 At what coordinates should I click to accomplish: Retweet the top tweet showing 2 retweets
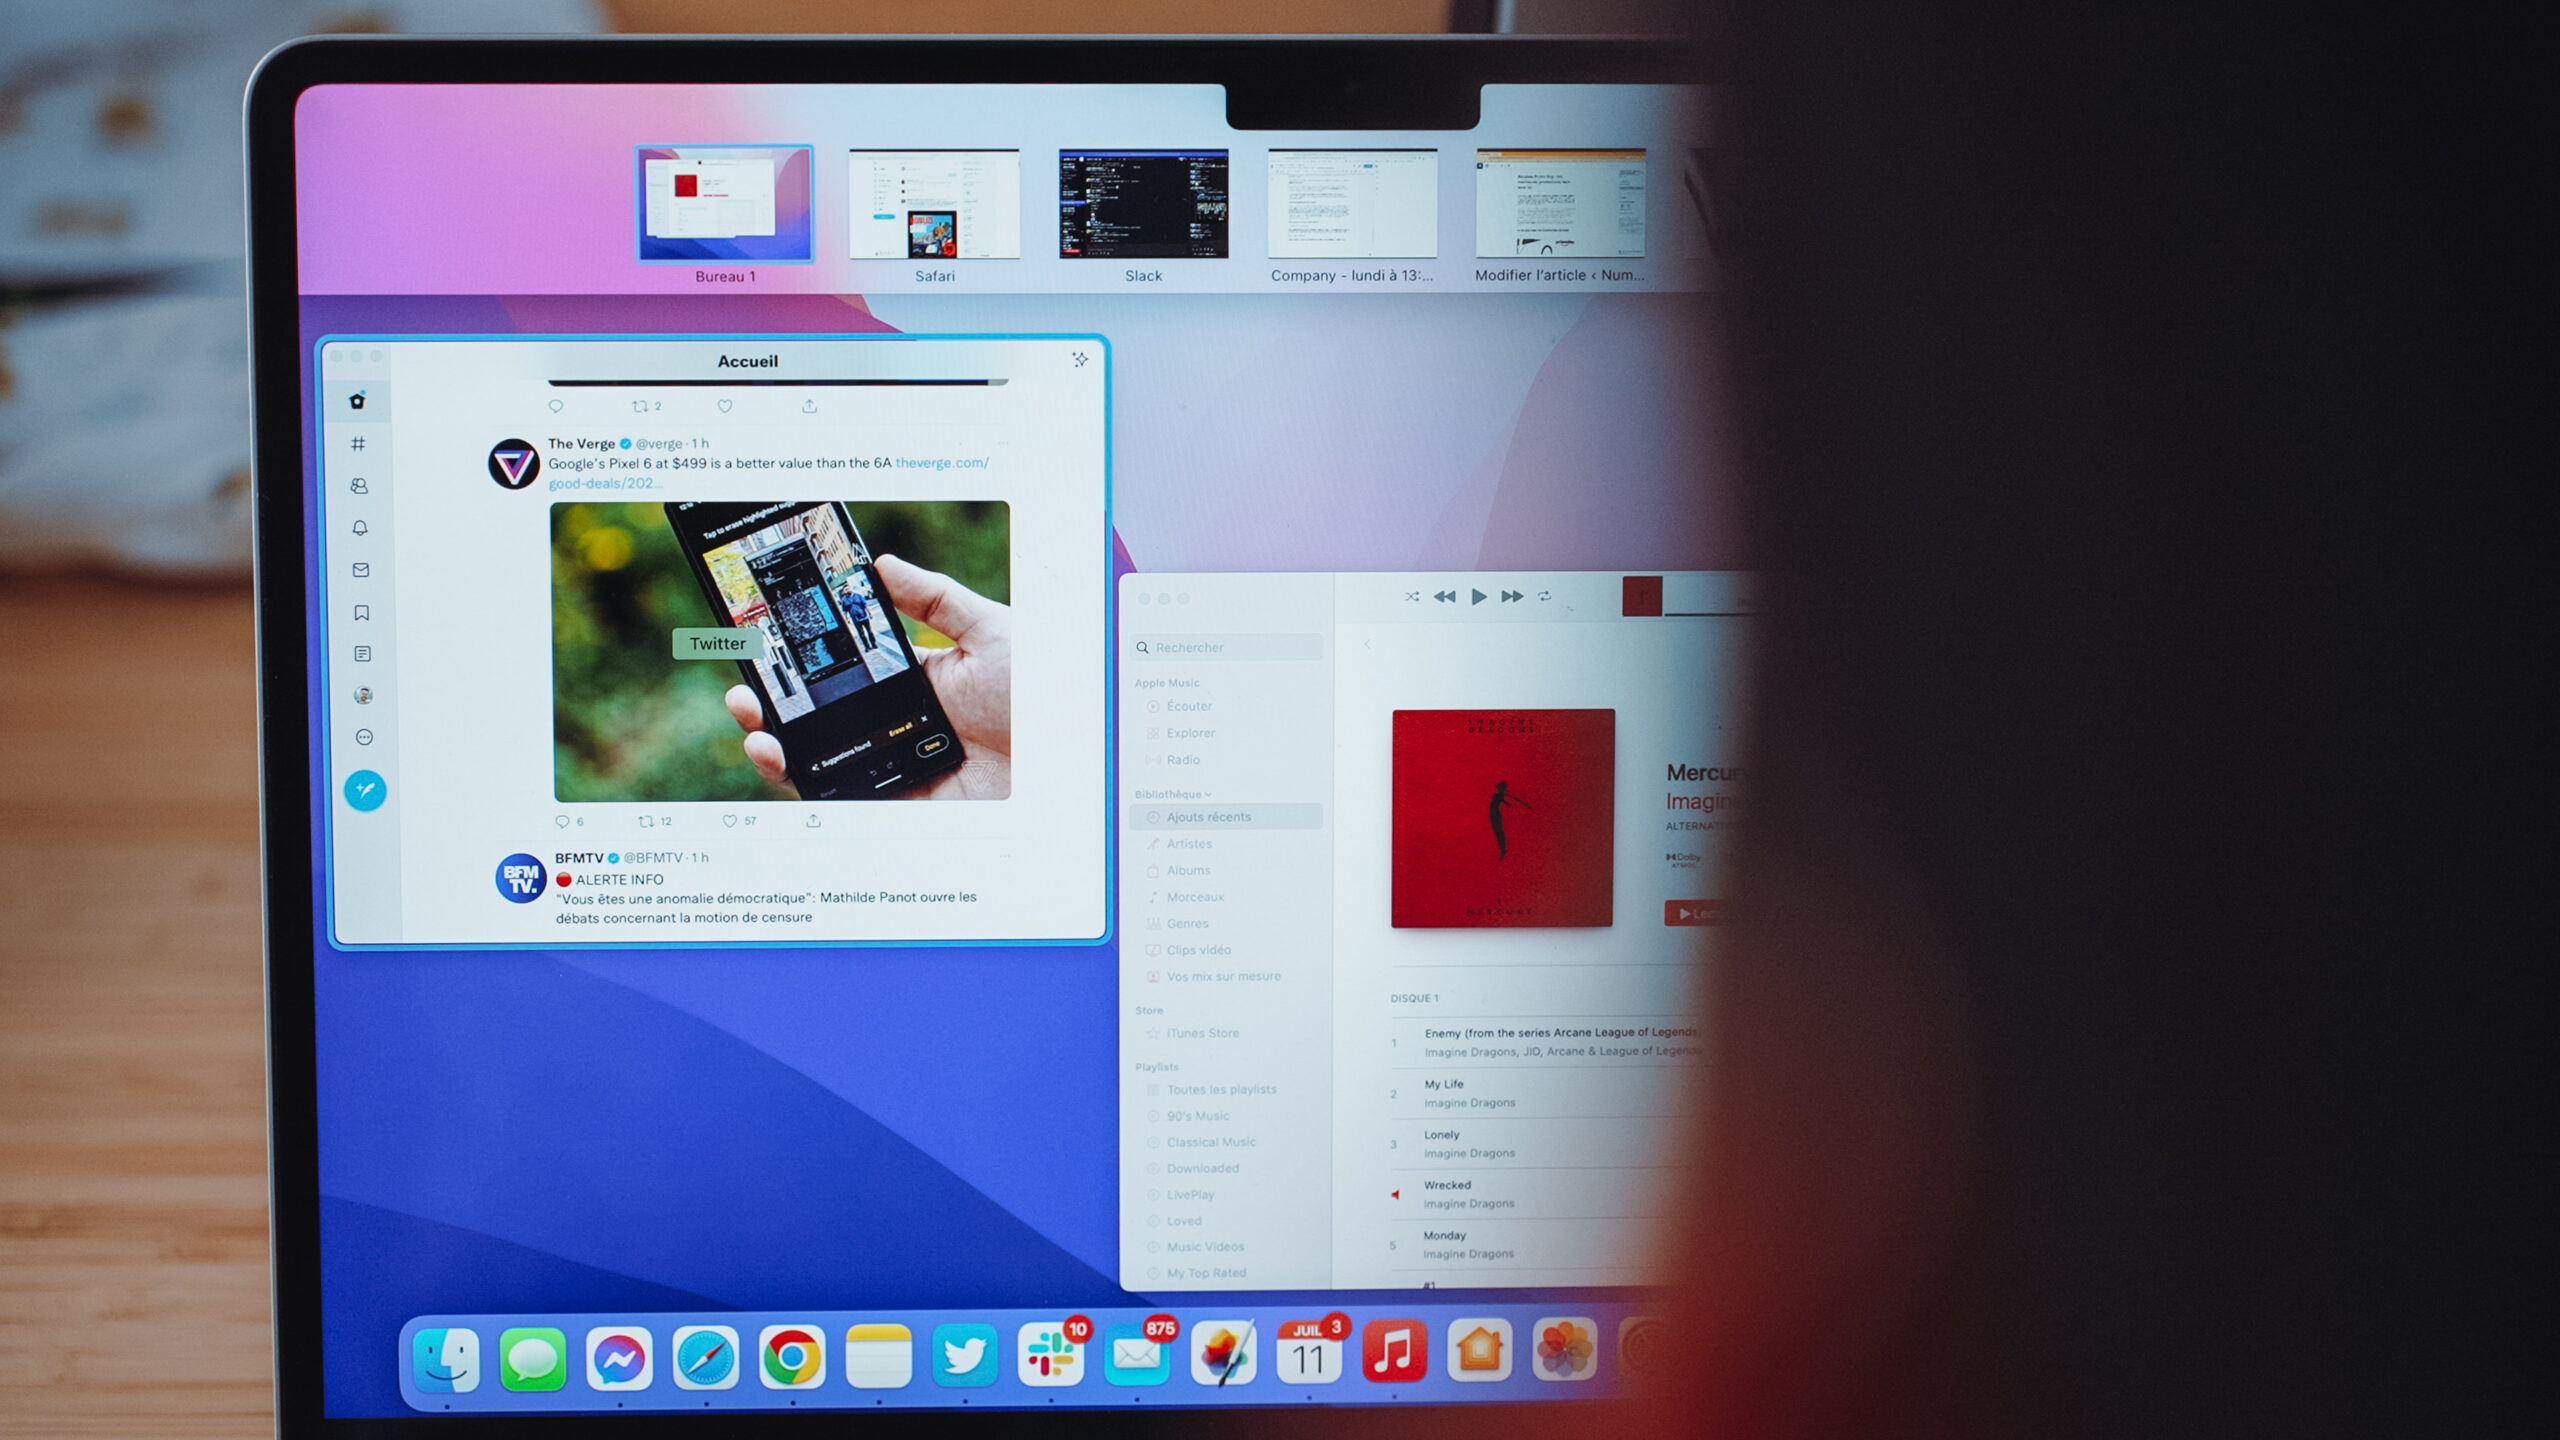[x=640, y=406]
